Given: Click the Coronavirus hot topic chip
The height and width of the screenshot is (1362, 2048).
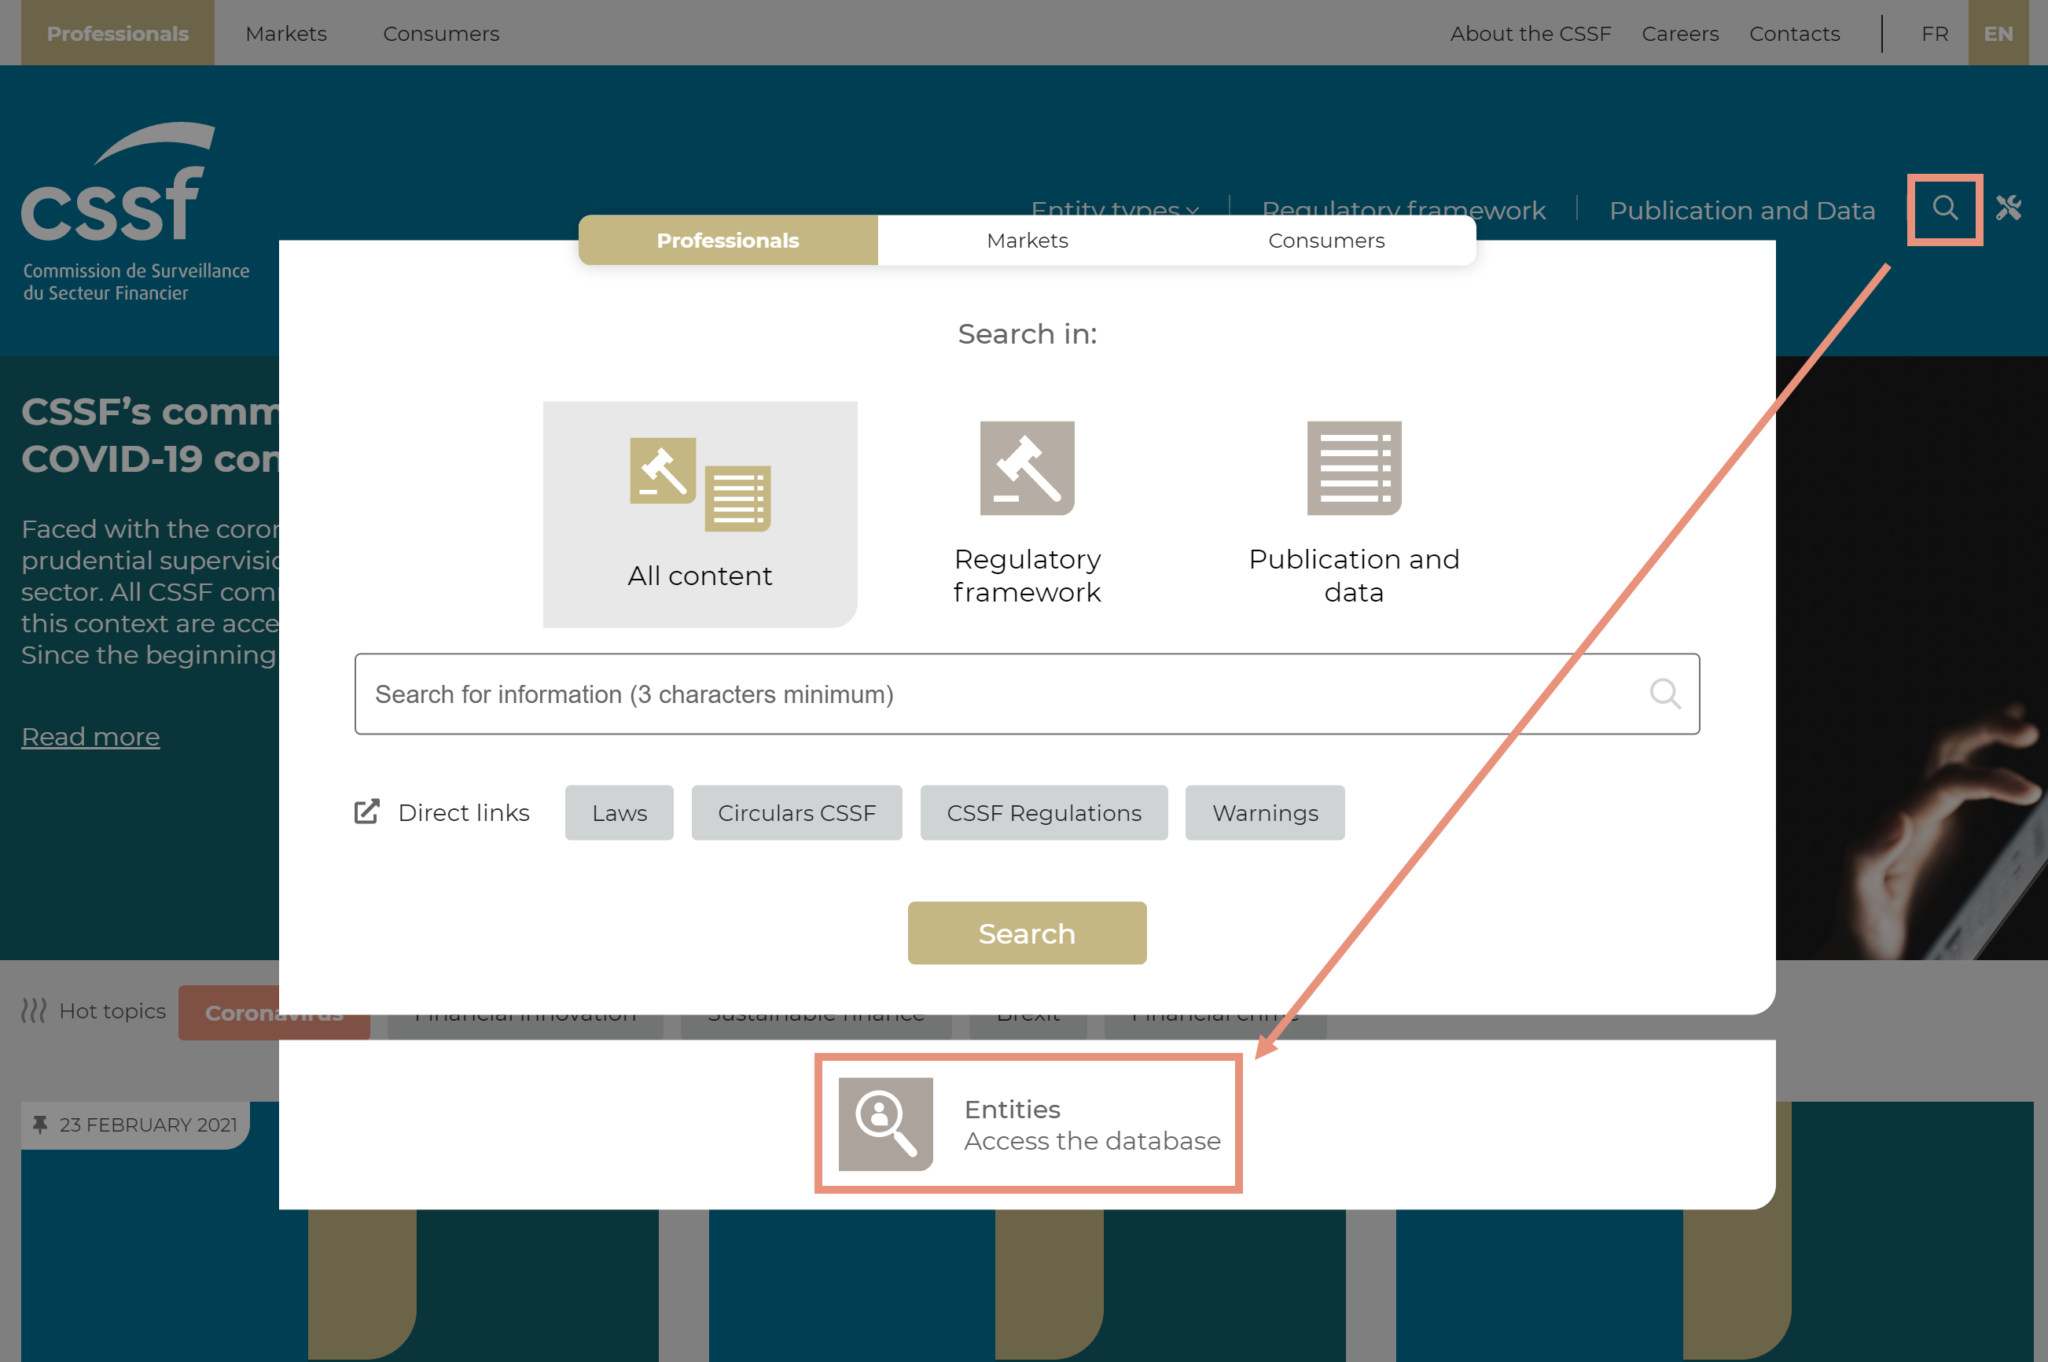Looking at the screenshot, I should tap(274, 1012).
